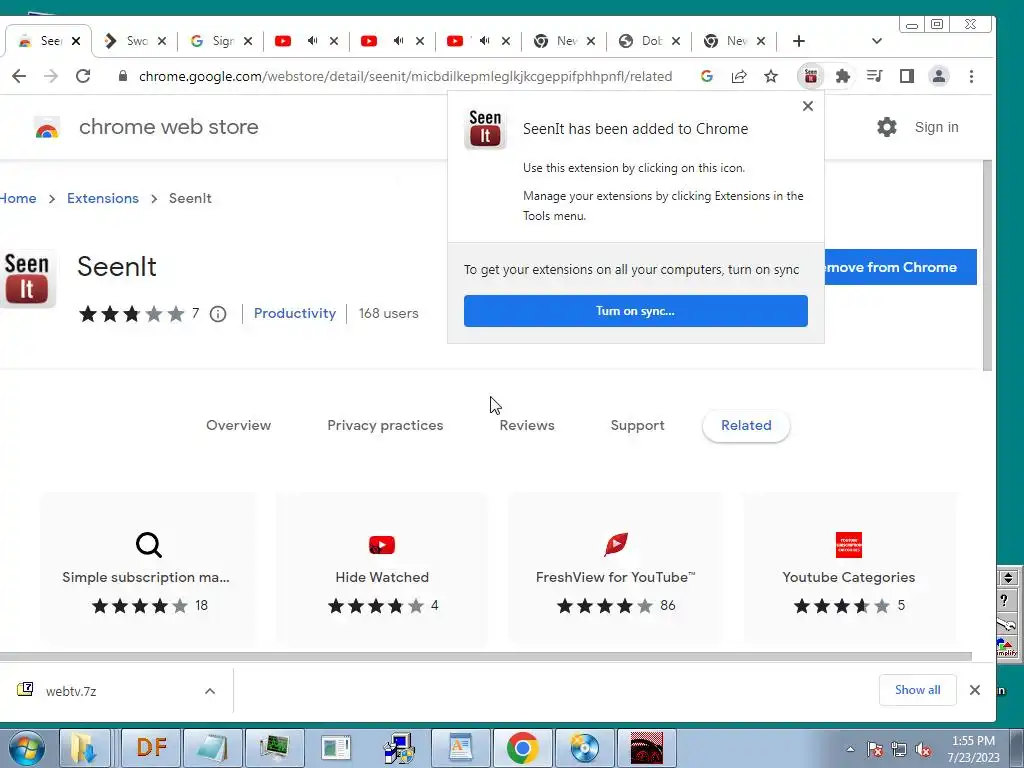Open the profile avatar menu

938,76
